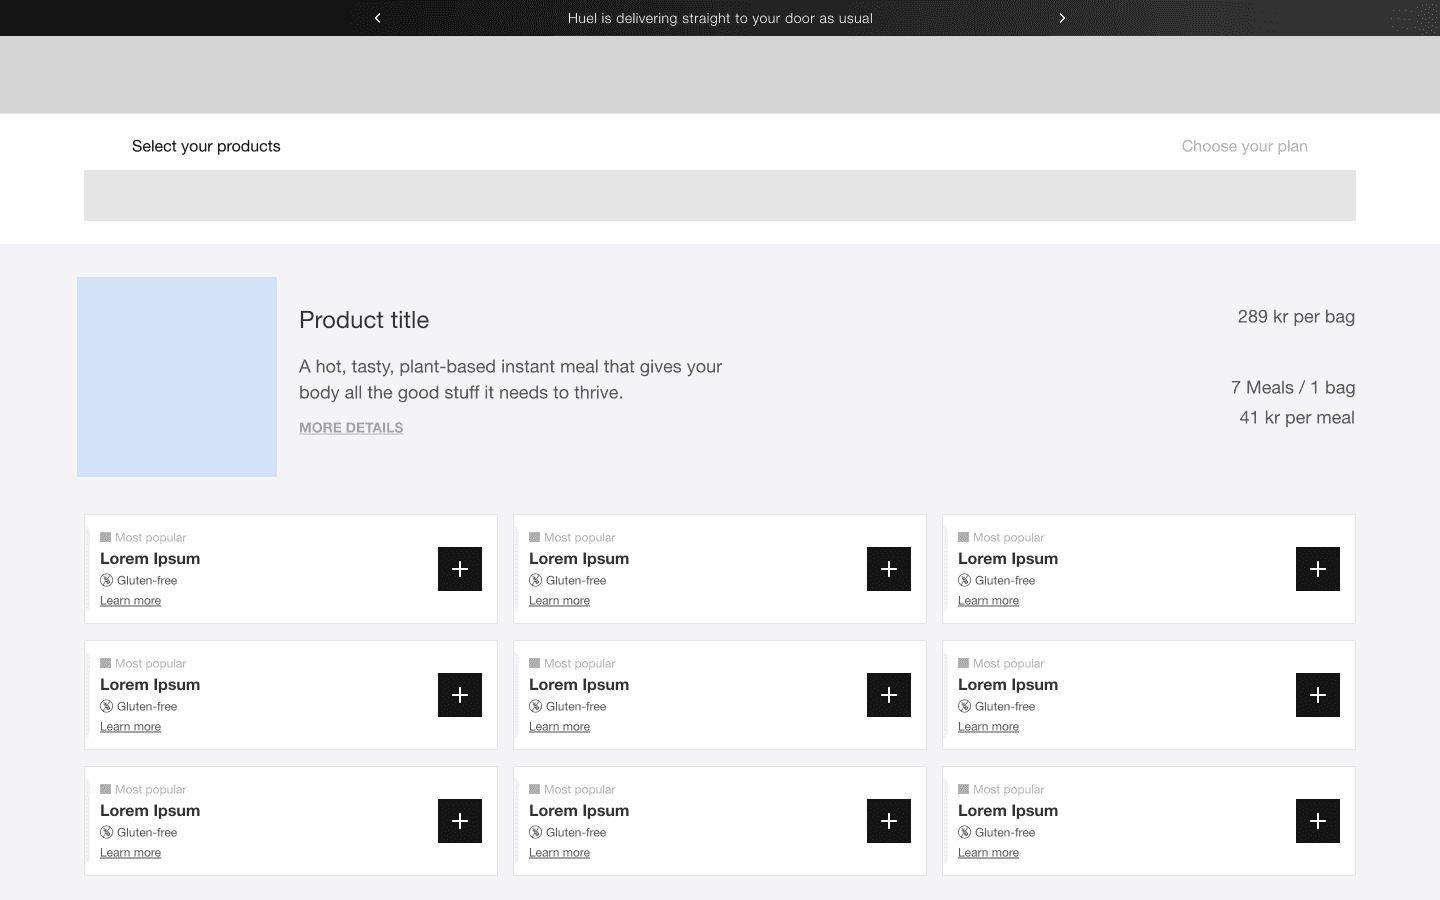Viewport: 1440px width, 900px height.
Task: Click gluten-free icon on top-left card
Action: 106,580
